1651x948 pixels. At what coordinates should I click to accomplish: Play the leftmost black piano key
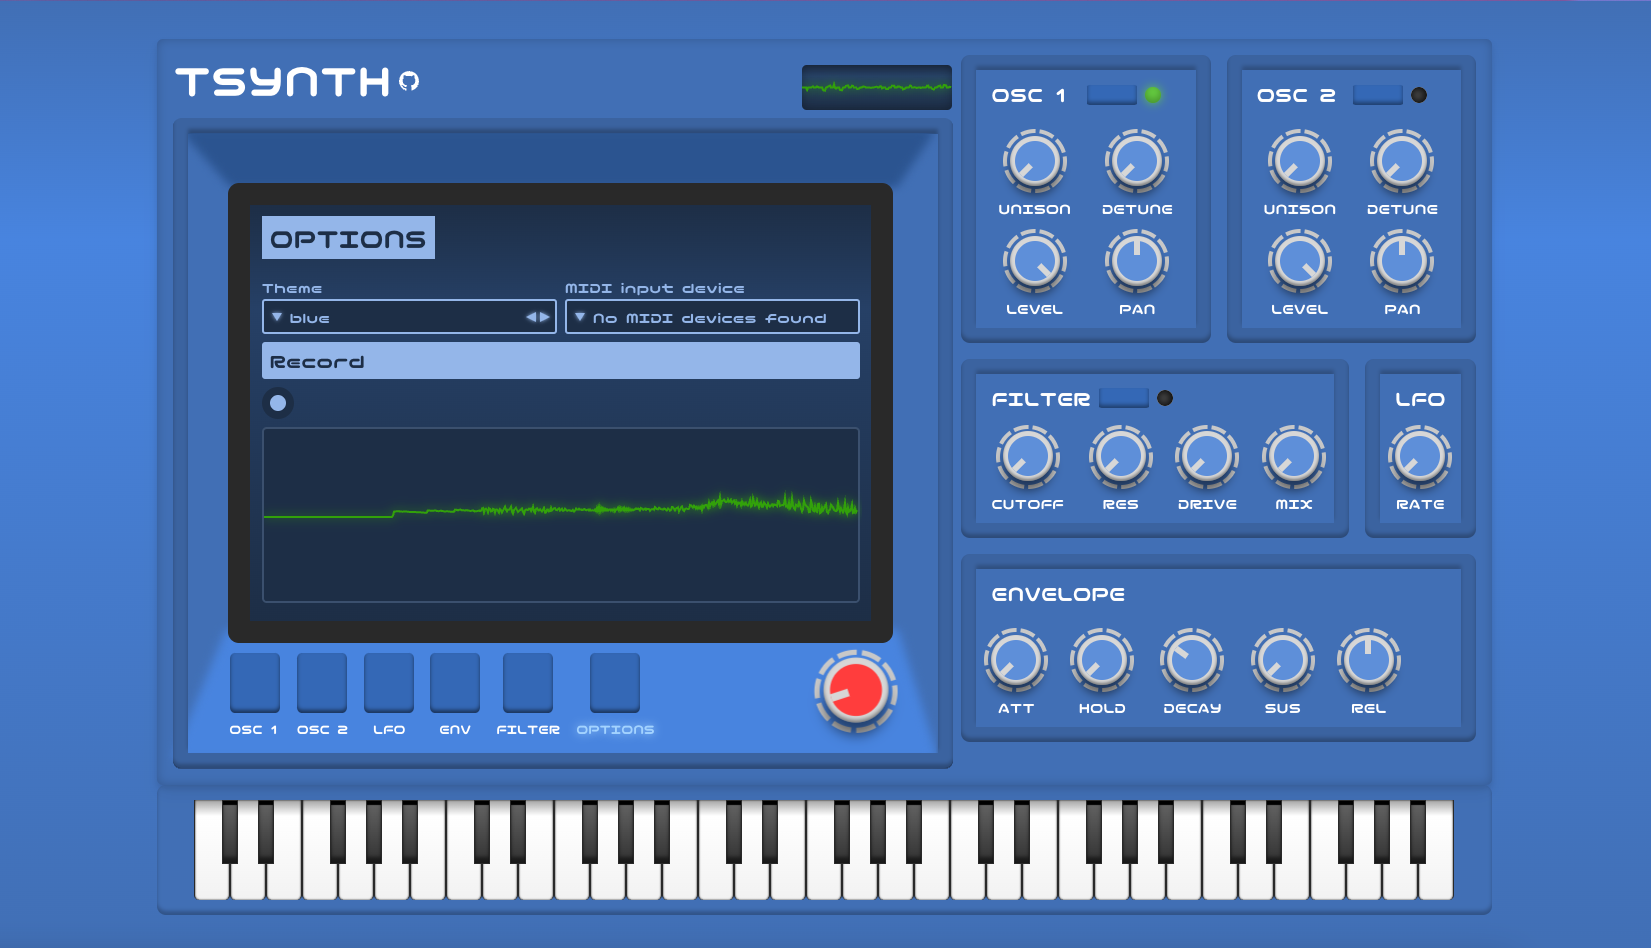click(230, 831)
